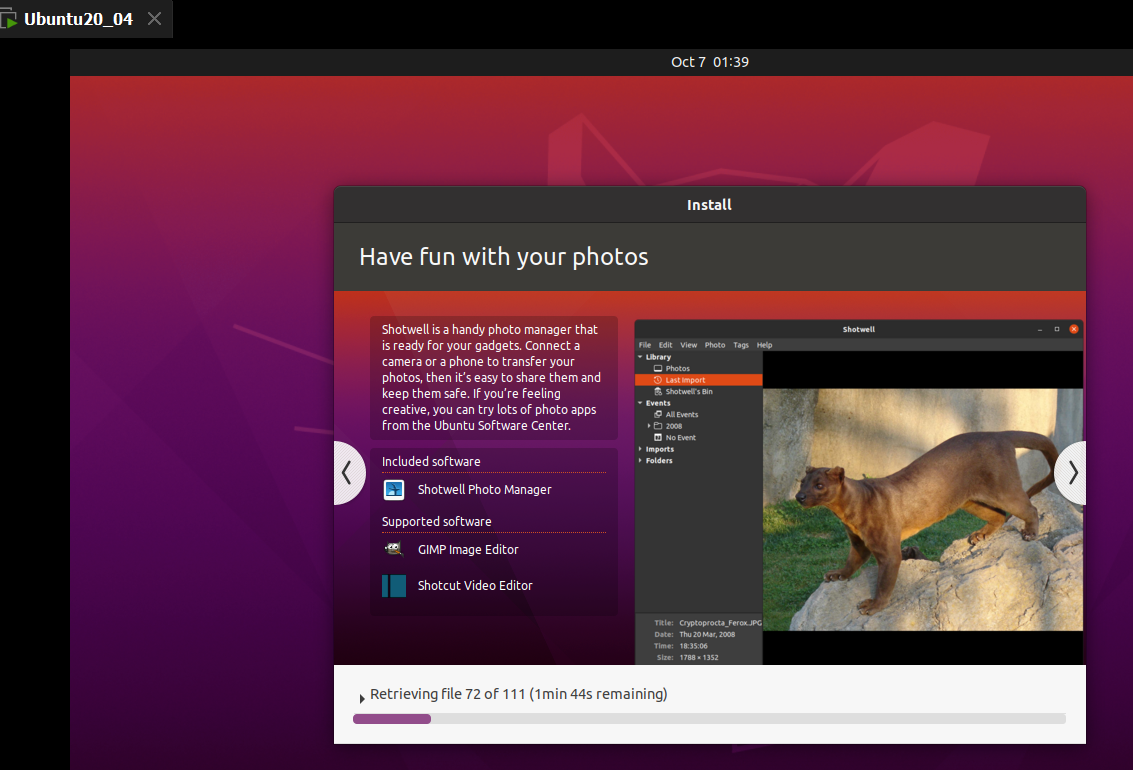1133x770 pixels.
Task: Select Shotcut Video Editor label
Action: click(475, 586)
